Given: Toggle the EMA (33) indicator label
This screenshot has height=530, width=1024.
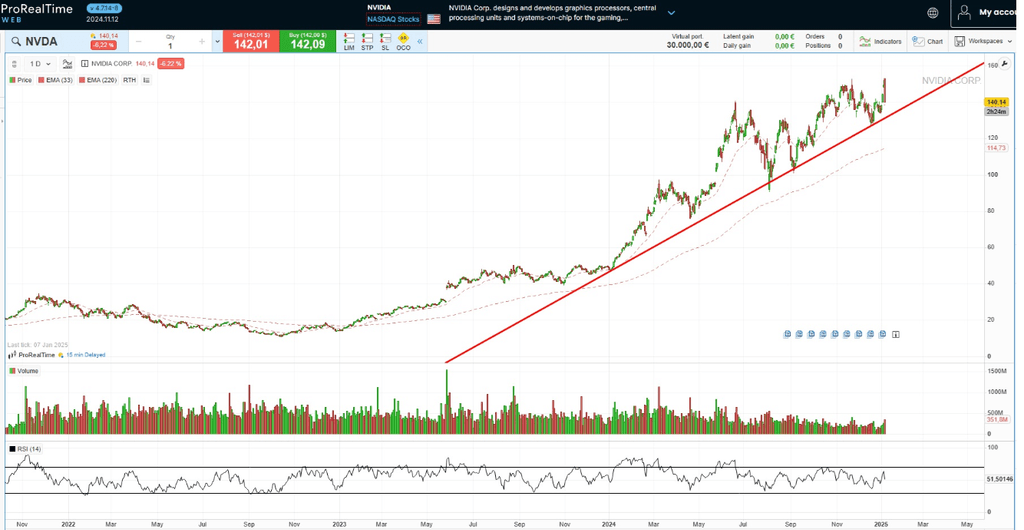Looking at the screenshot, I should point(56,80).
